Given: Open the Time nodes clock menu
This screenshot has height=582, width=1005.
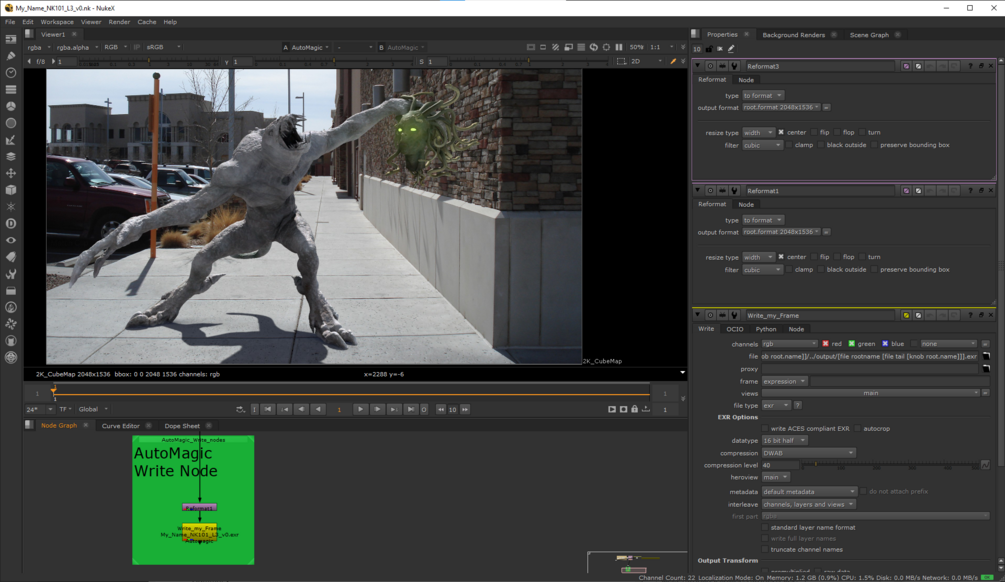Looking at the screenshot, I should point(11,72).
